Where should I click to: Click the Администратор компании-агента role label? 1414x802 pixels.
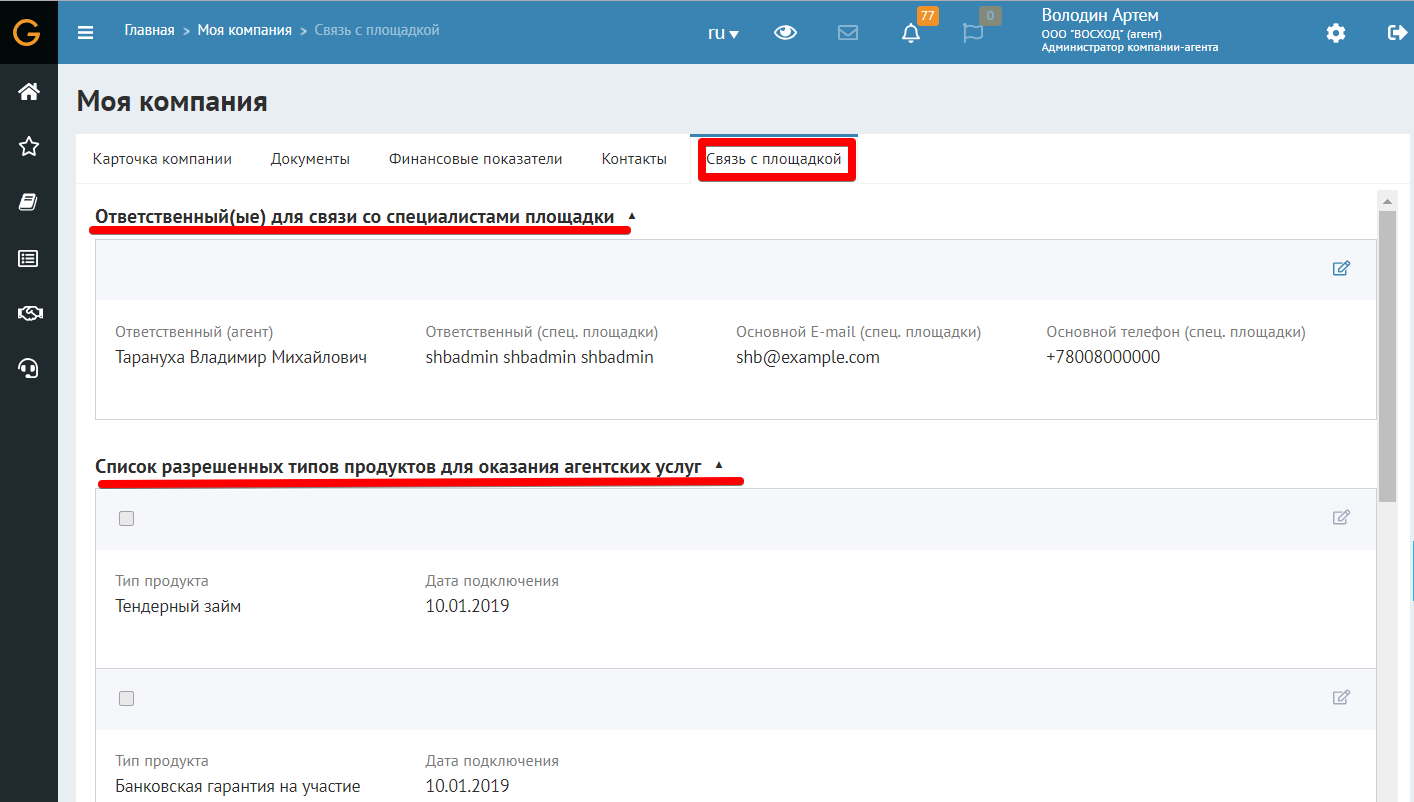(1130, 47)
